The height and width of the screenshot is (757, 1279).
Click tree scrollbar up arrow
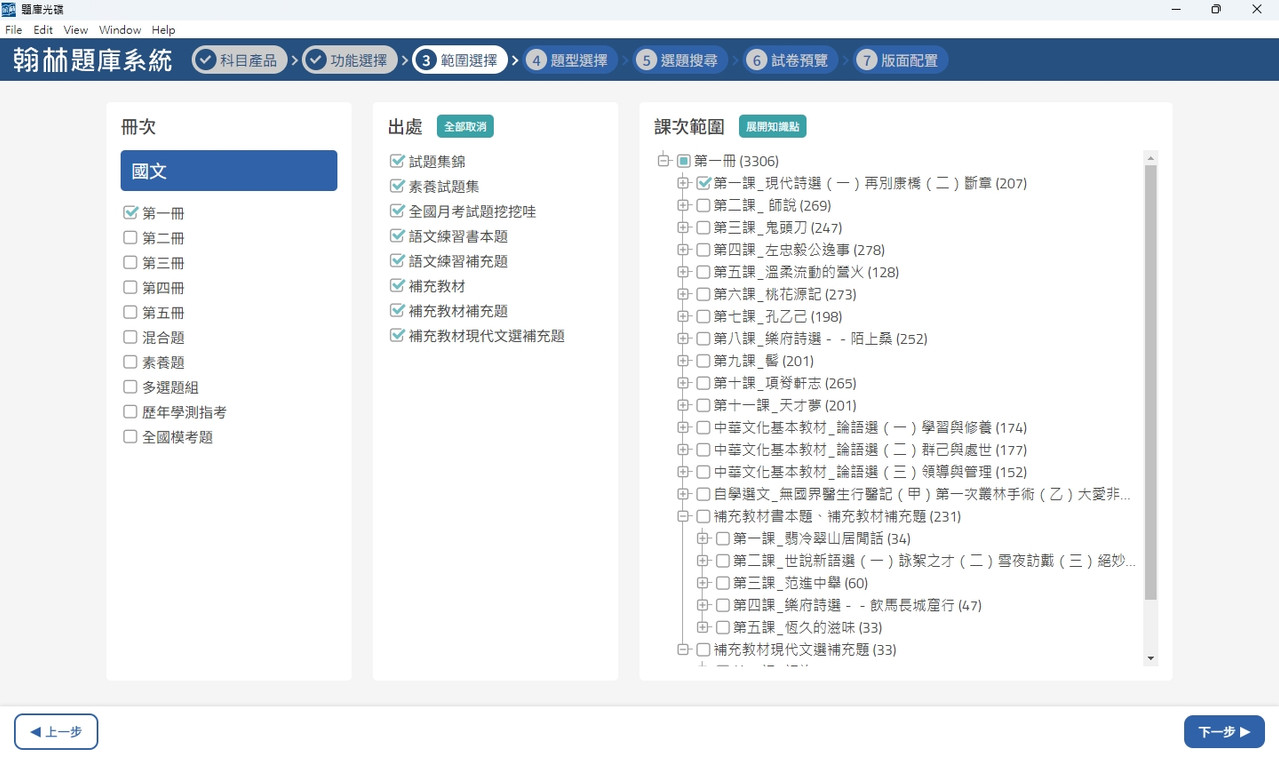[x=1150, y=158]
